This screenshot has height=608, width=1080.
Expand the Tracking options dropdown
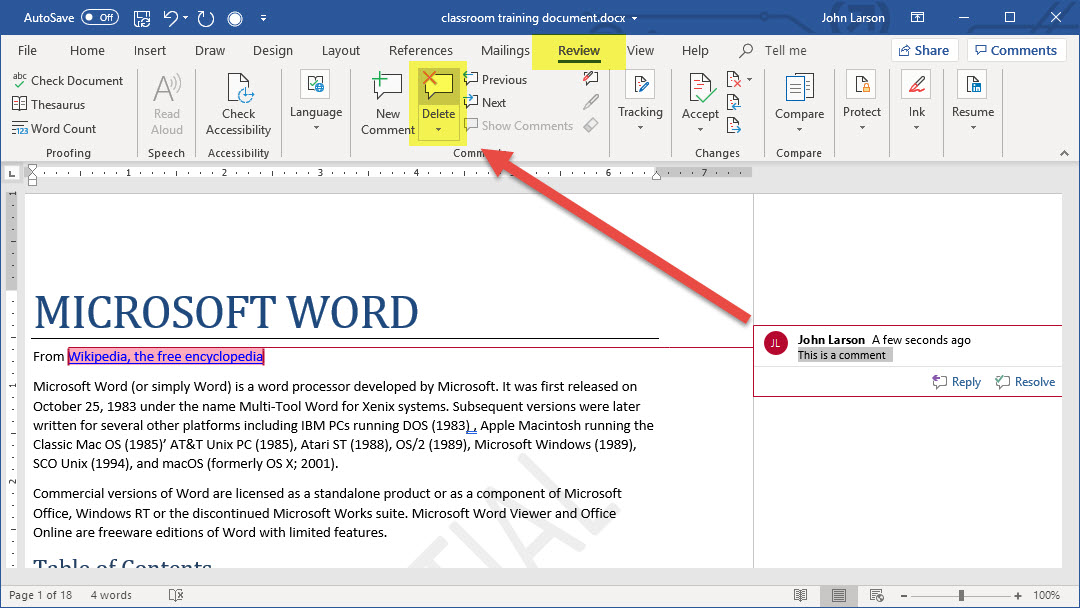[x=640, y=128]
